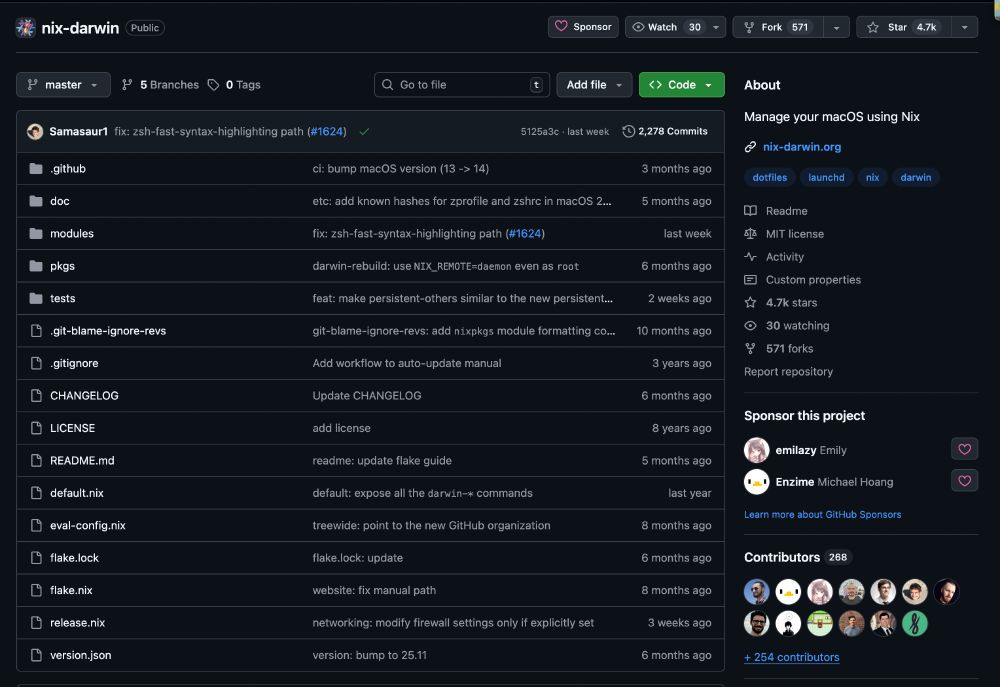Click Samasaur1 author avatar
1000x687 pixels.
click(35, 131)
